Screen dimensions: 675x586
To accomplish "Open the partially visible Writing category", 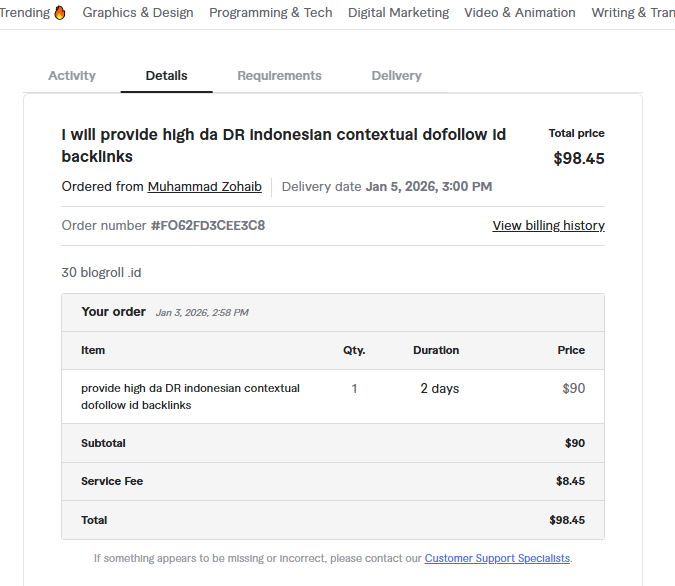I will [632, 13].
